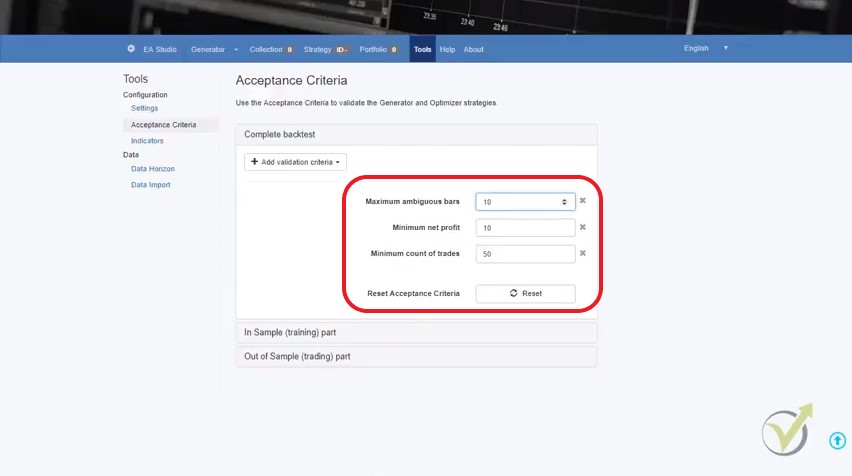Open the Portfolio page
This screenshot has height=476, width=852.
coord(373,49)
